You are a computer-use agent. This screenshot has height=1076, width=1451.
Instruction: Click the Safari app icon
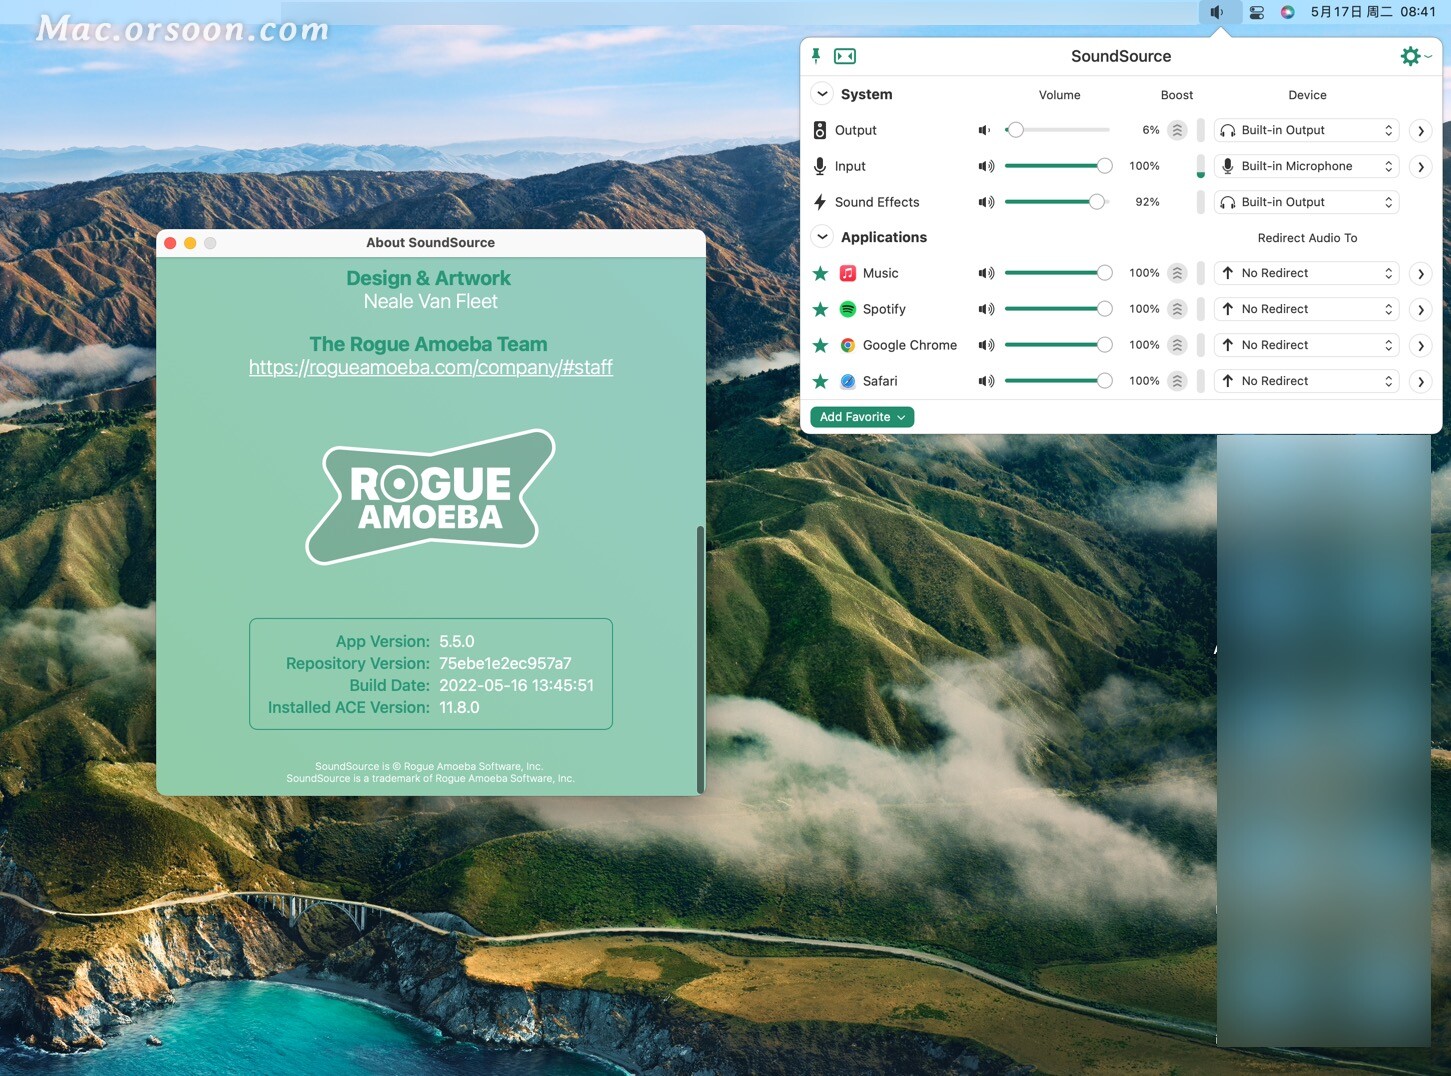(x=848, y=381)
